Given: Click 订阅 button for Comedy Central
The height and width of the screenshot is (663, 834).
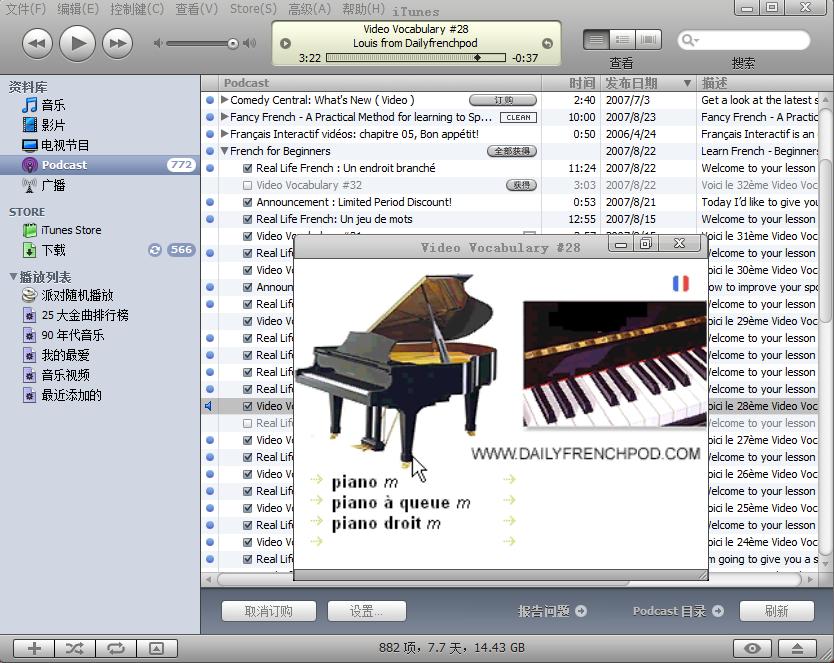Looking at the screenshot, I should (x=503, y=100).
